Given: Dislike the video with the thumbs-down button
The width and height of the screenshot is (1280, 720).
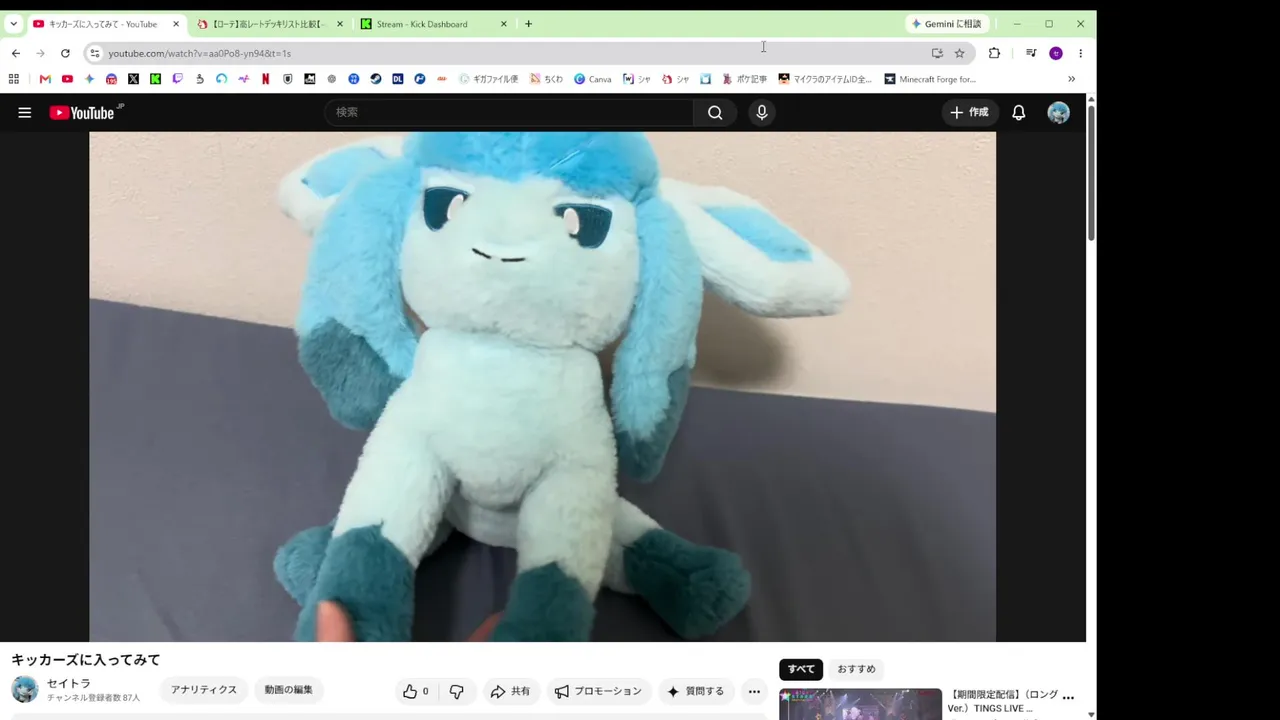Looking at the screenshot, I should pyautogui.click(x=457, y=691).
